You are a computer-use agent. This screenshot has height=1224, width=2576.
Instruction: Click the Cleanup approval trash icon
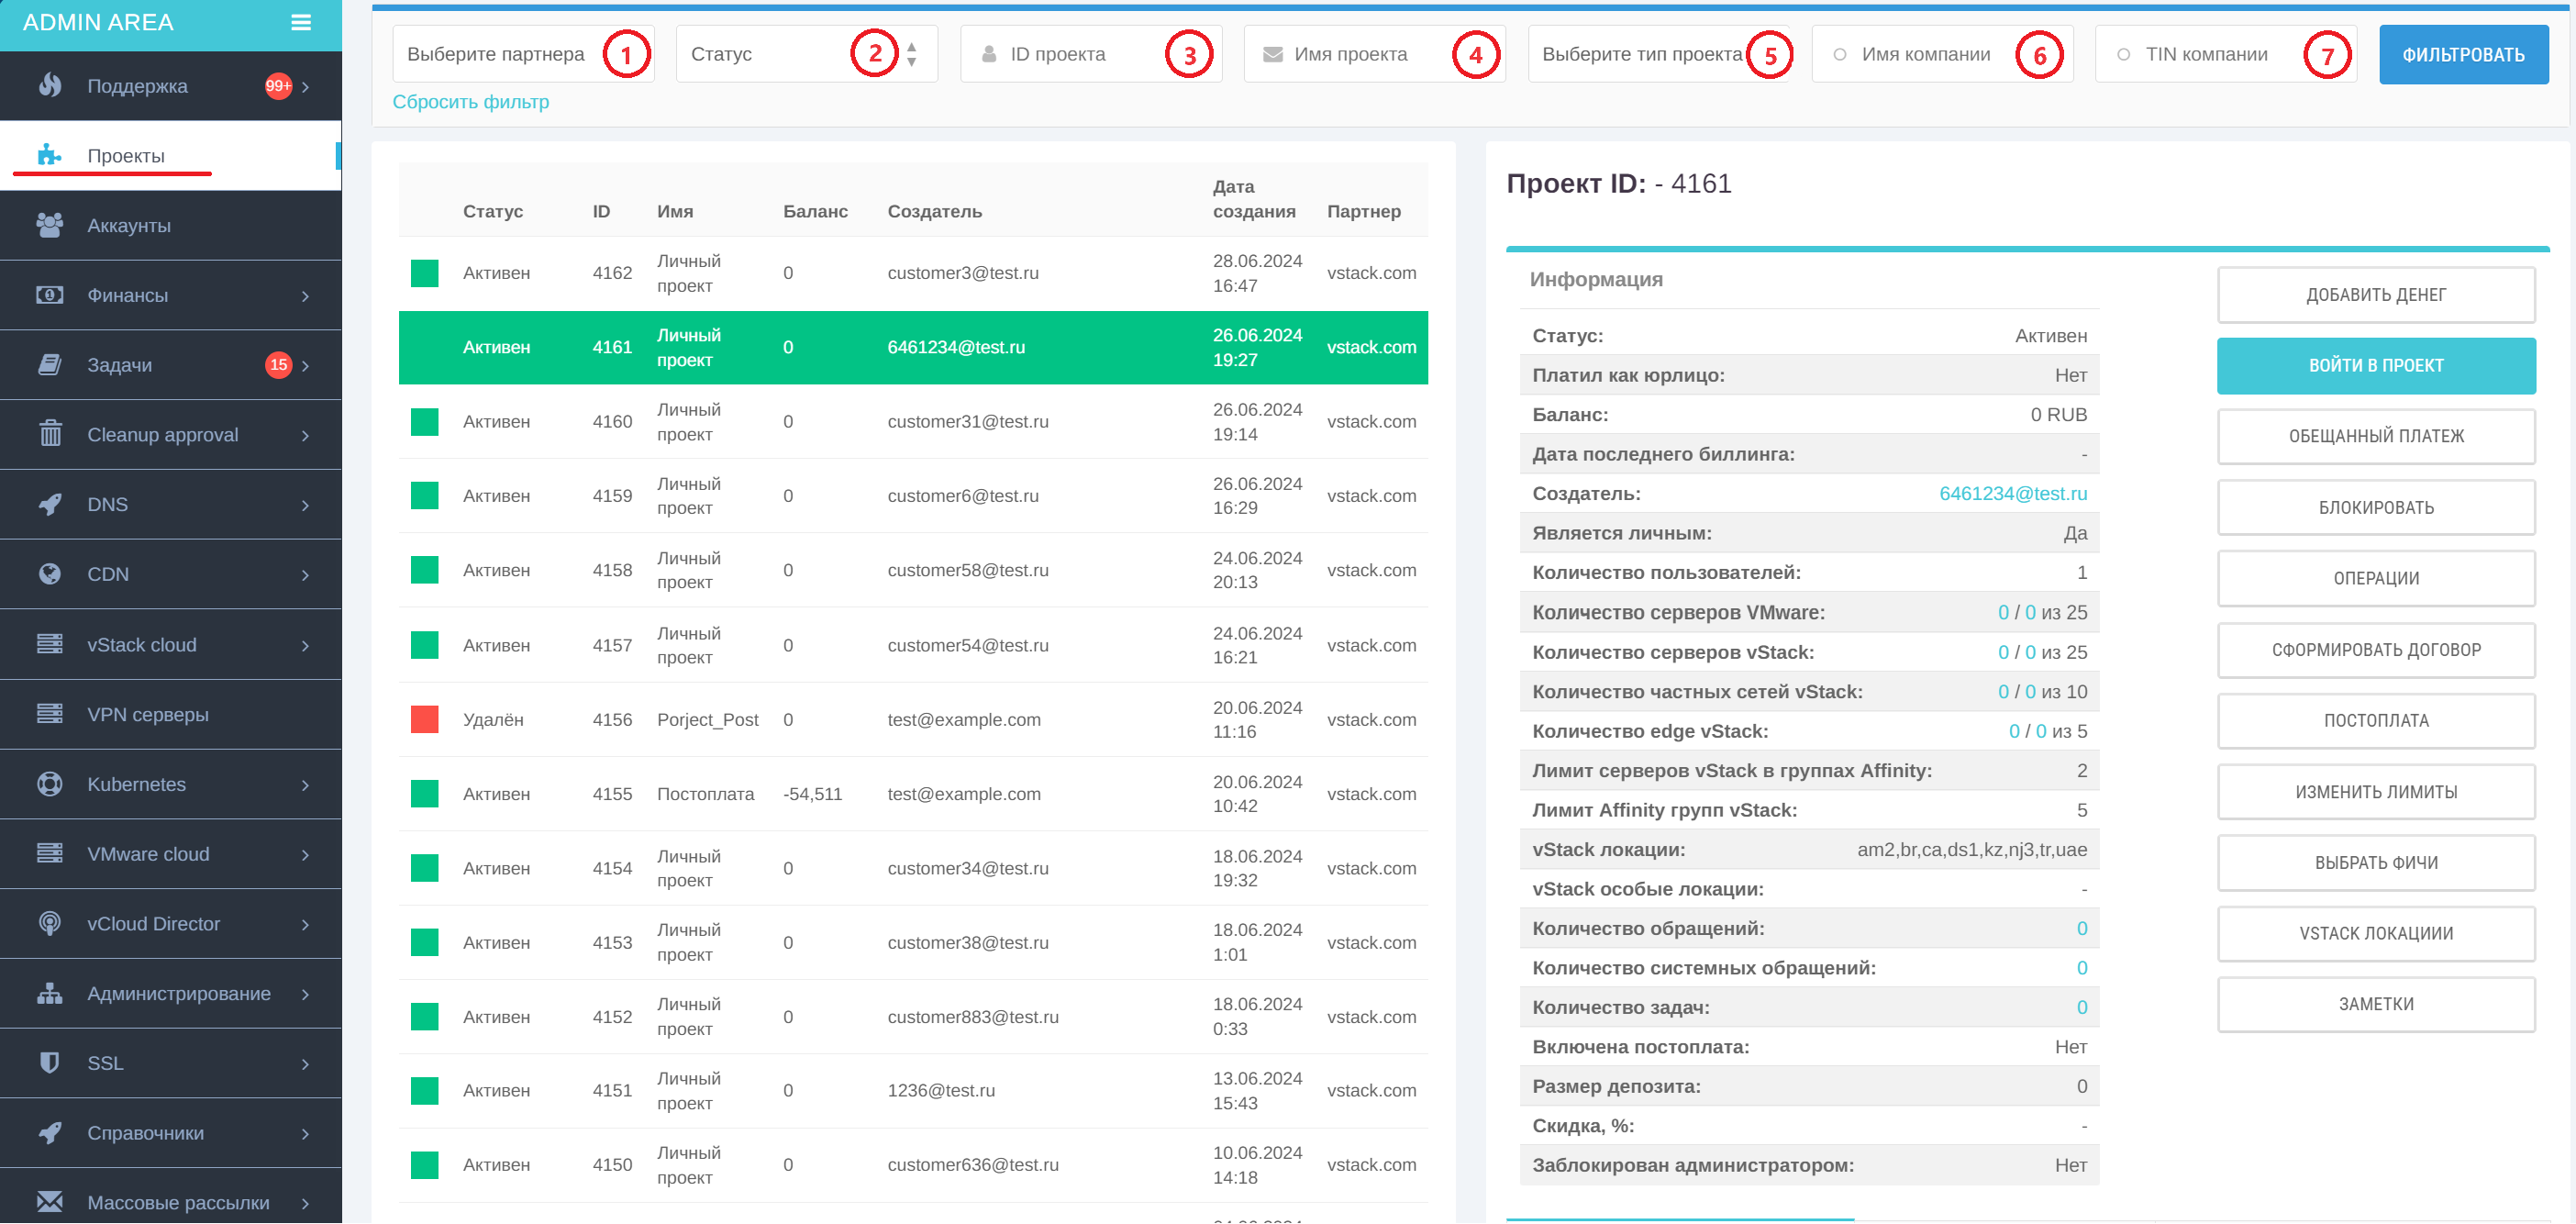[49, 434]
